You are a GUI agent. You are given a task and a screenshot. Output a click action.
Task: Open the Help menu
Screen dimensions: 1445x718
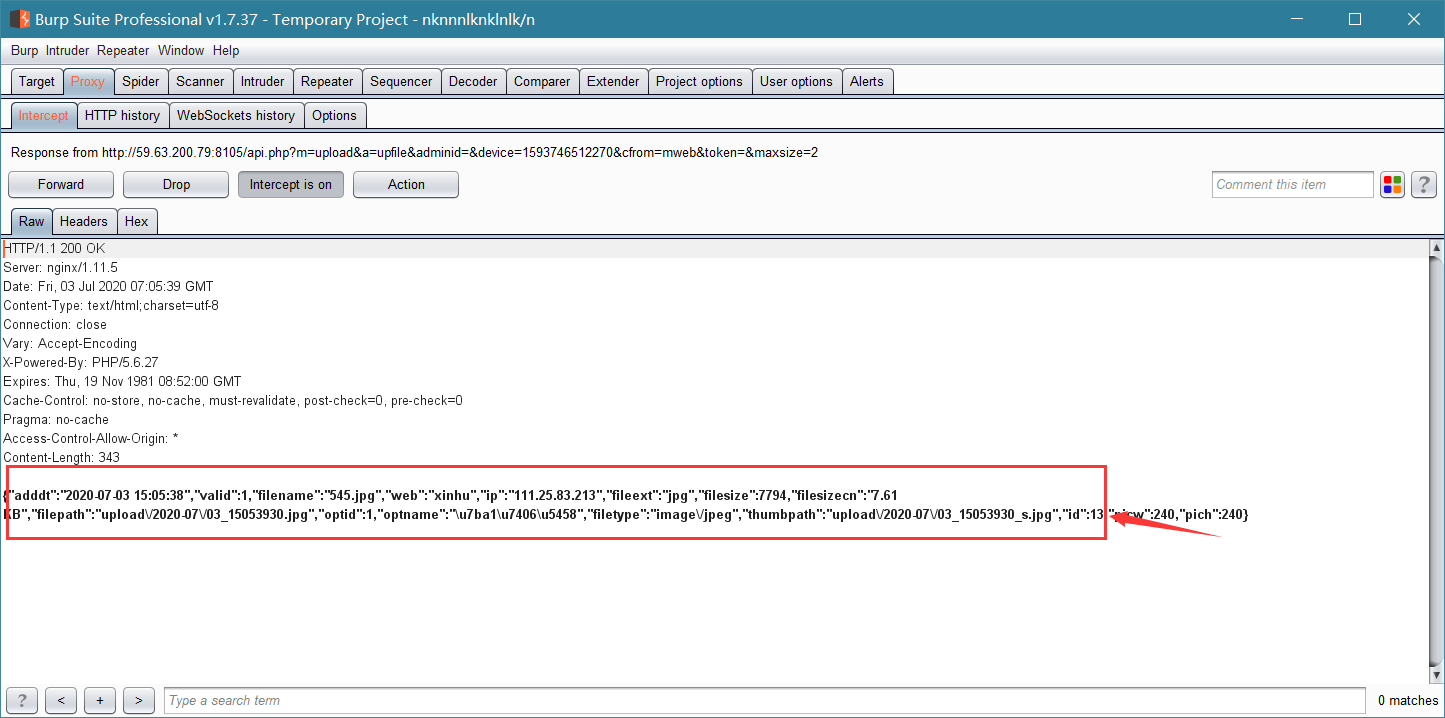[226, 50]
